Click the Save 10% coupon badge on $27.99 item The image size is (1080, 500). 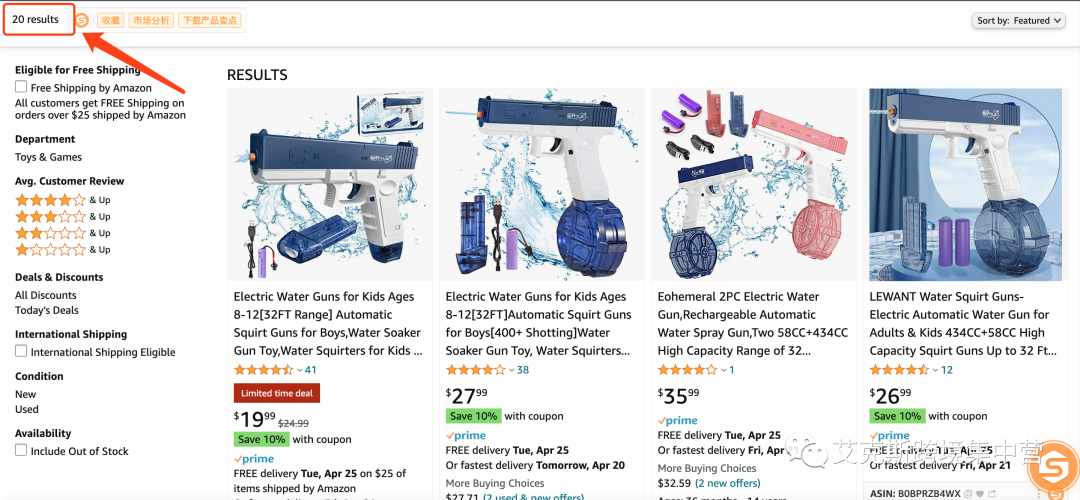click(x=472, y=416)
